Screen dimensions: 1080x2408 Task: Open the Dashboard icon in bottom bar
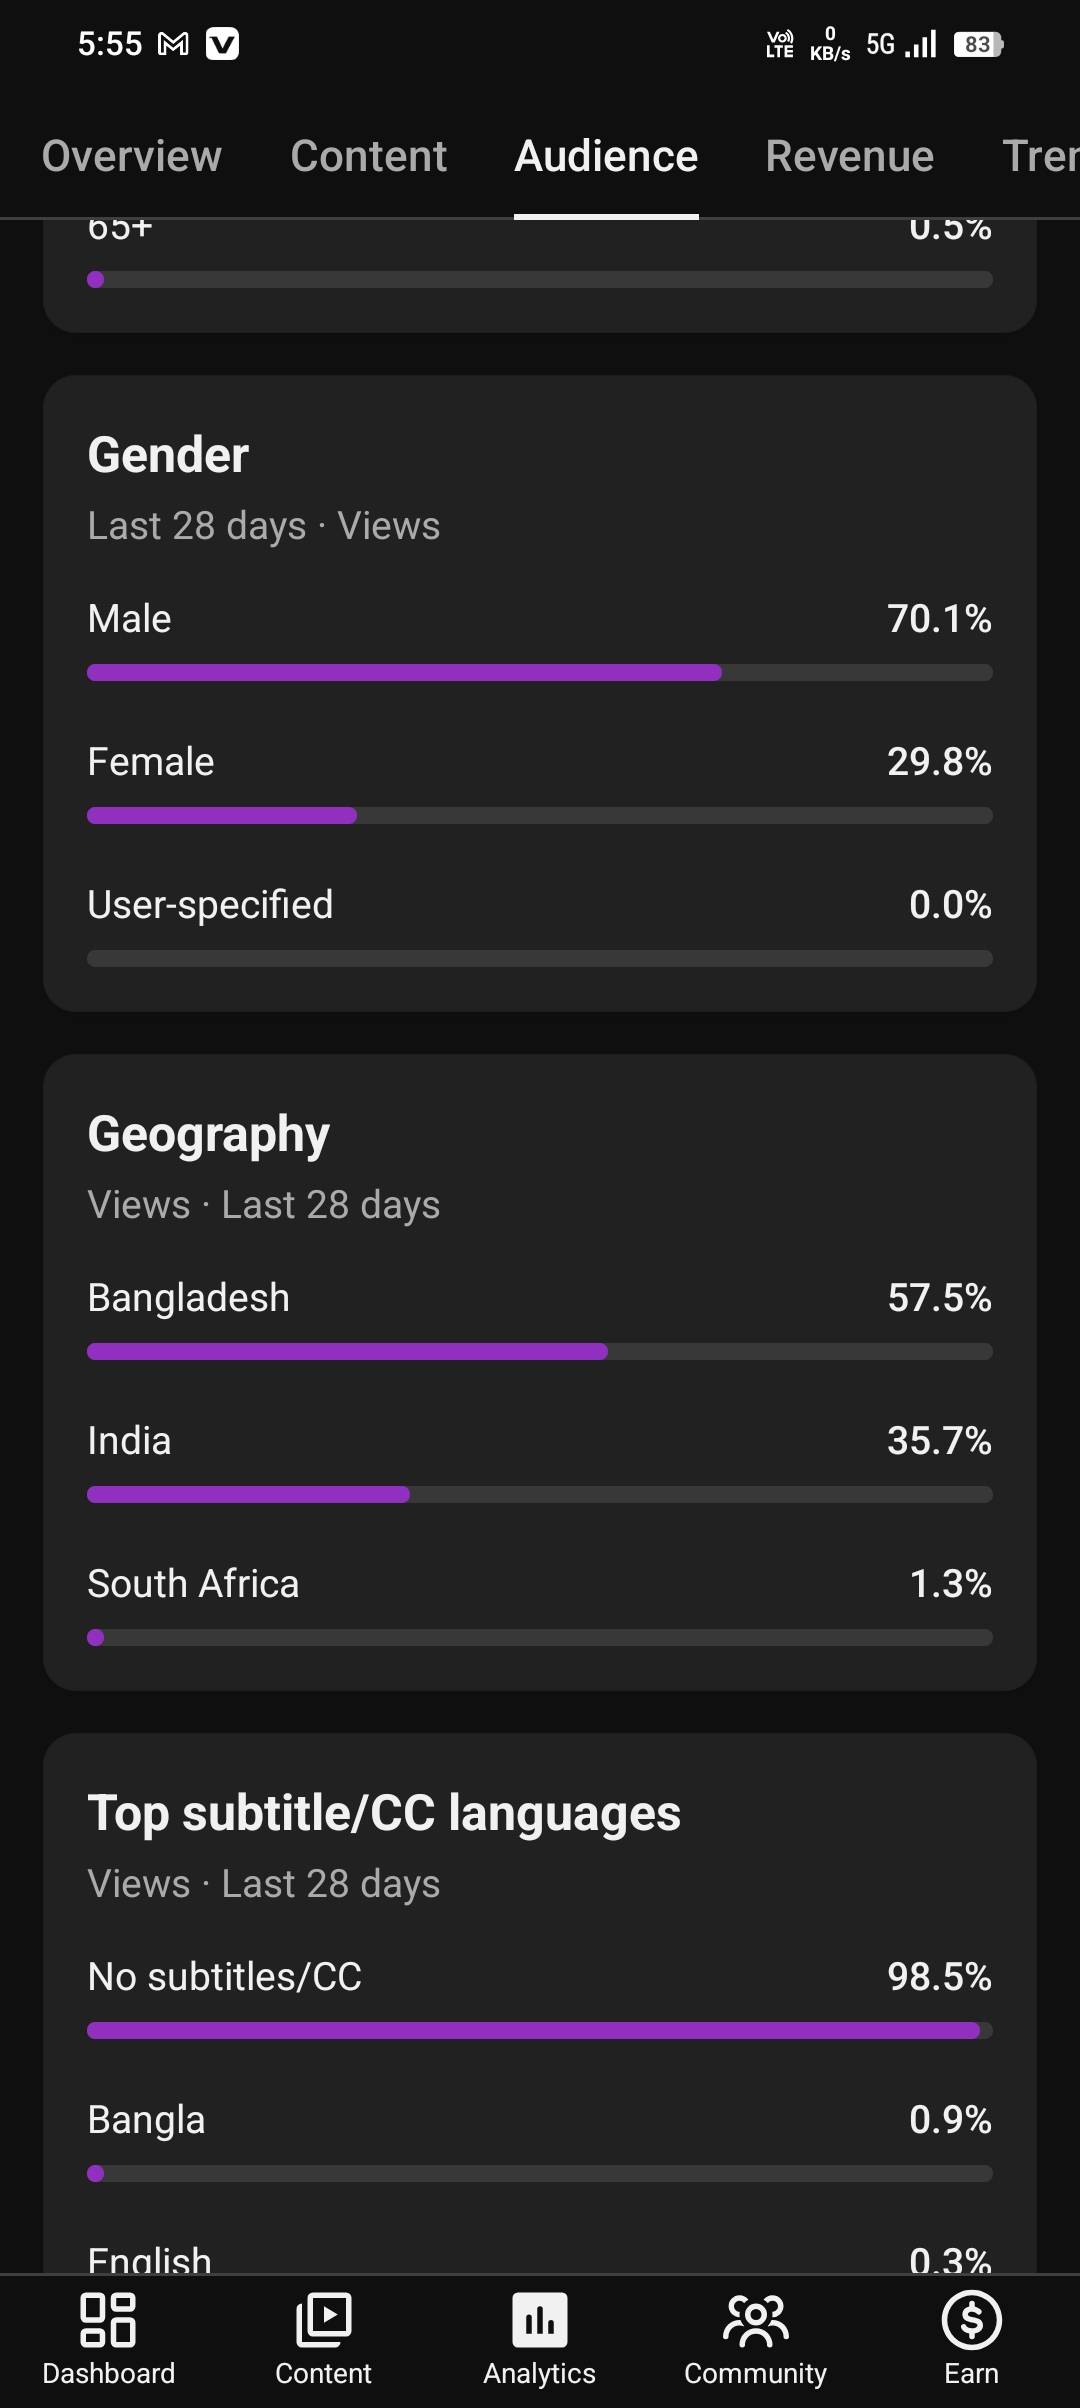click(108, 2320)
